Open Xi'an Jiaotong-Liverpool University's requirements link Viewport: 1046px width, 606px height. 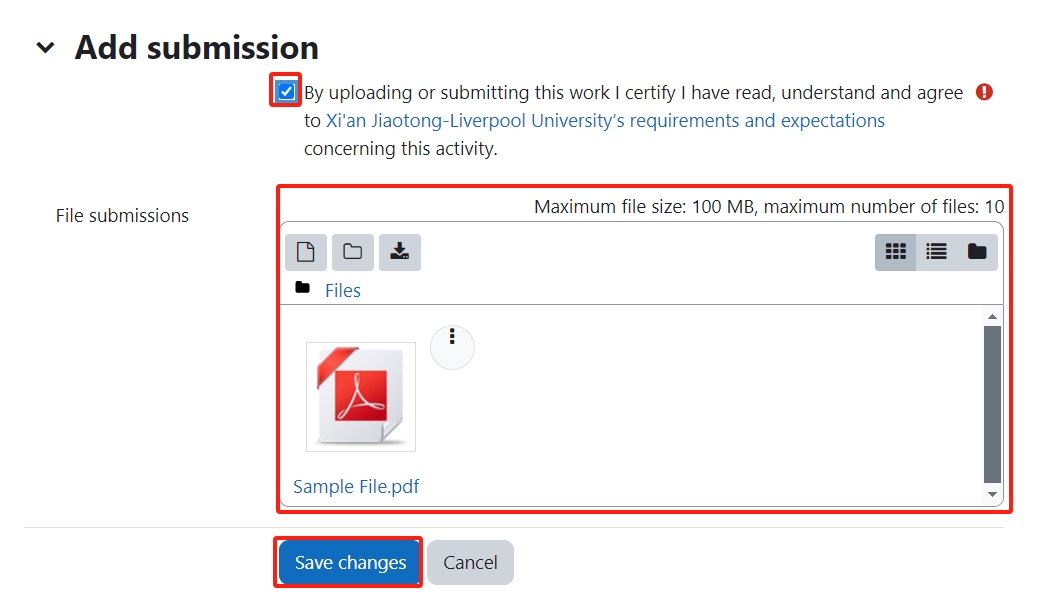[x=604, y=120]
